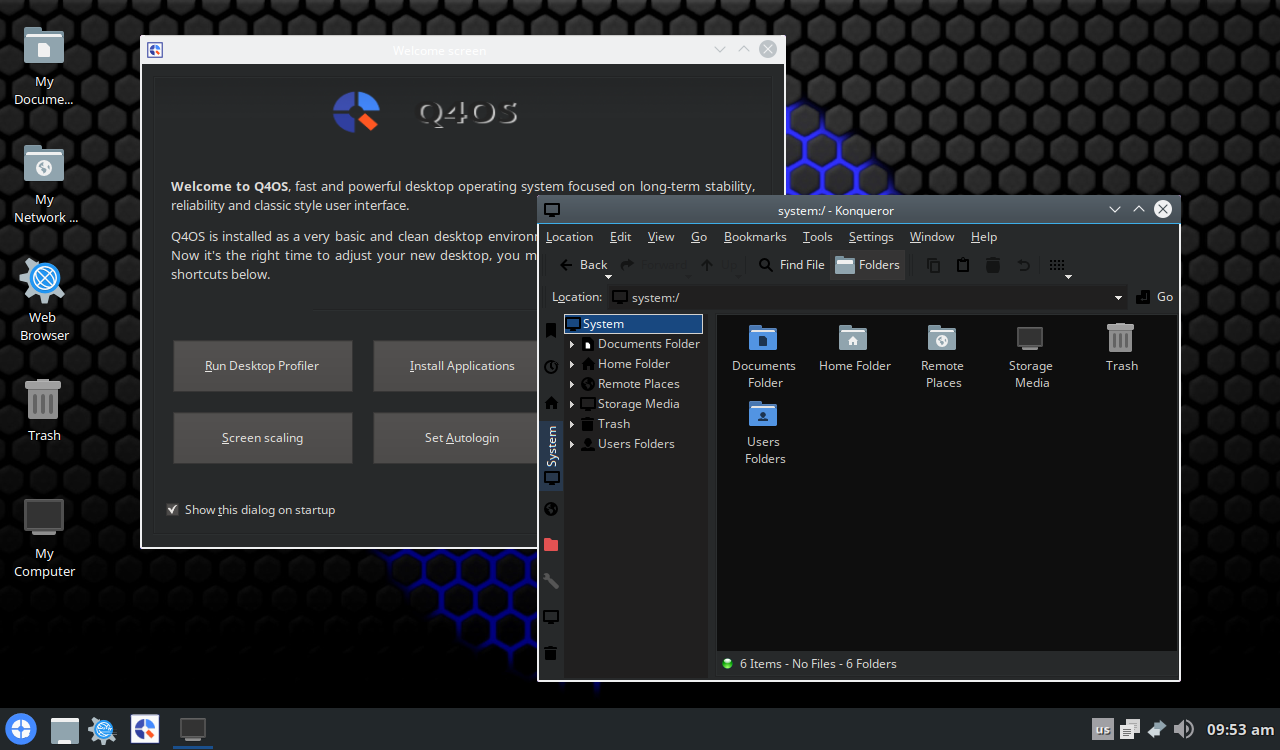The width and height of the screenshot is (1280, 750).
Task: Click the Copy icon in Konqueror toolbar
Action: (933, 265)
